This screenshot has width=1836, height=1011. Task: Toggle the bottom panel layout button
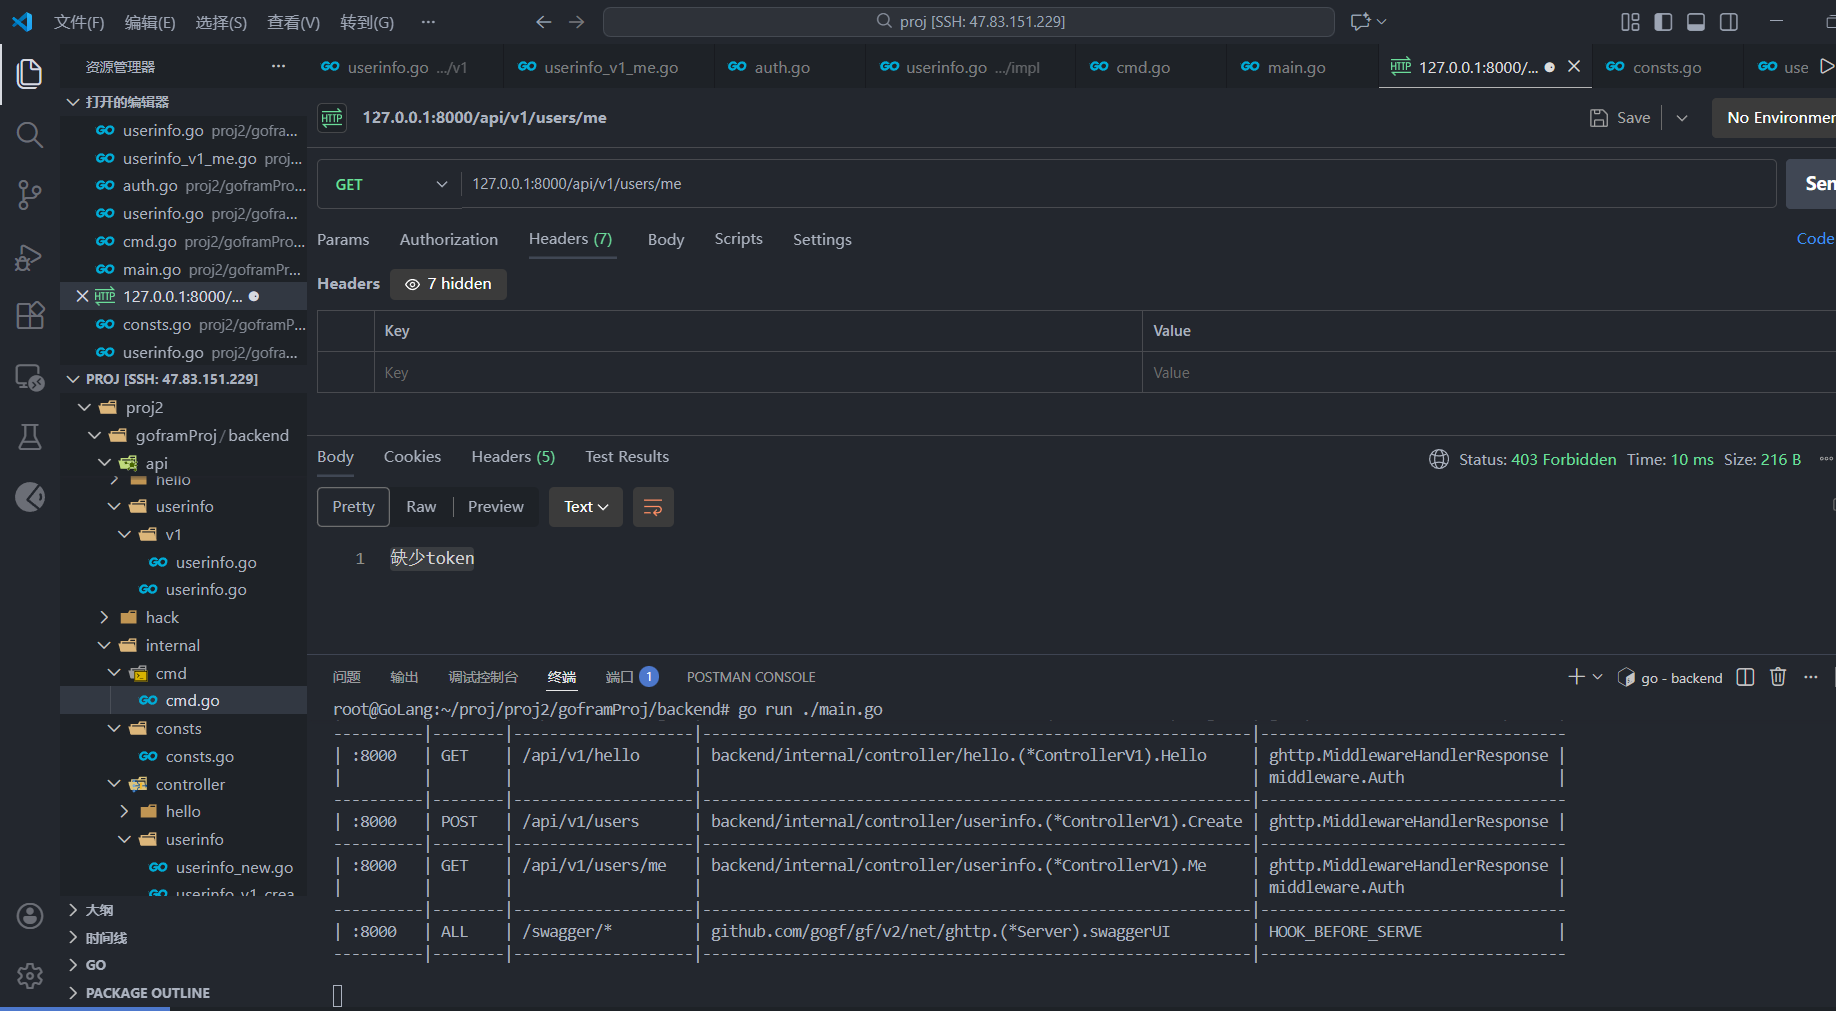(x=1696, y=22)
